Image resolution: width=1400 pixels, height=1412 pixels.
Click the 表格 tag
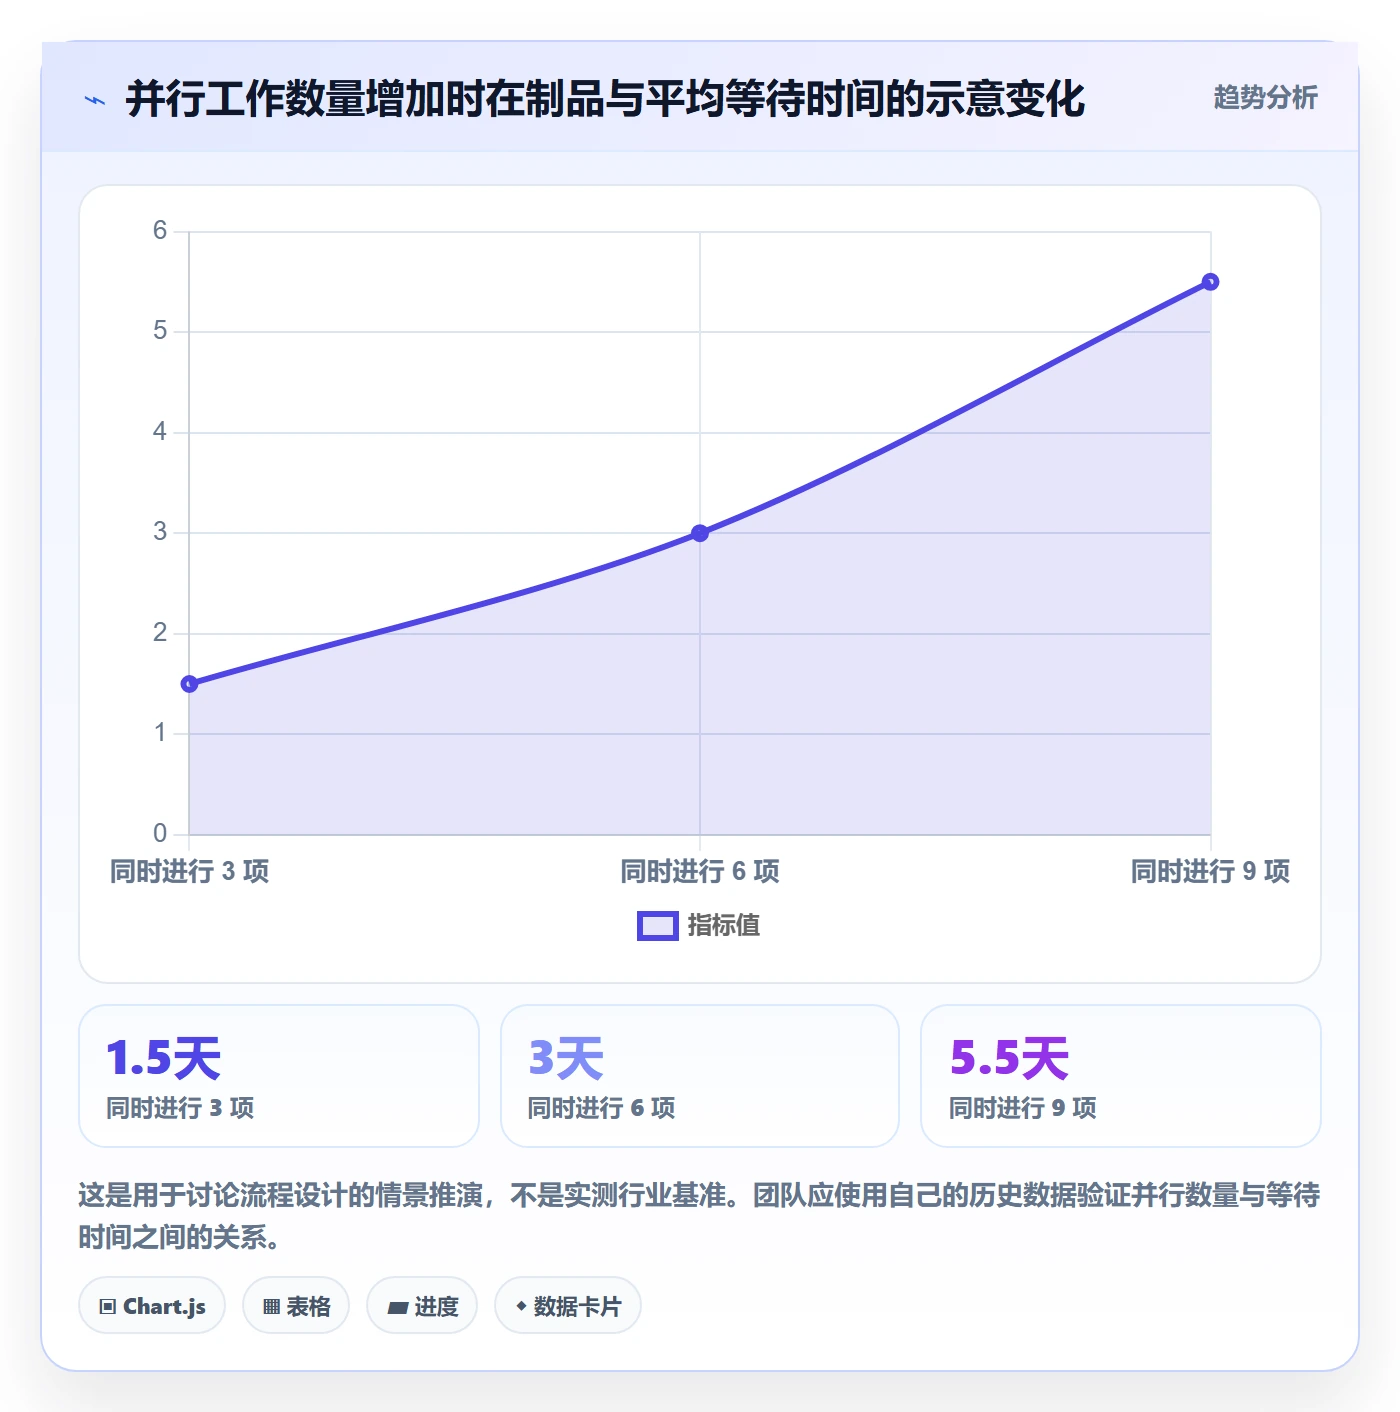point(296,1305)
